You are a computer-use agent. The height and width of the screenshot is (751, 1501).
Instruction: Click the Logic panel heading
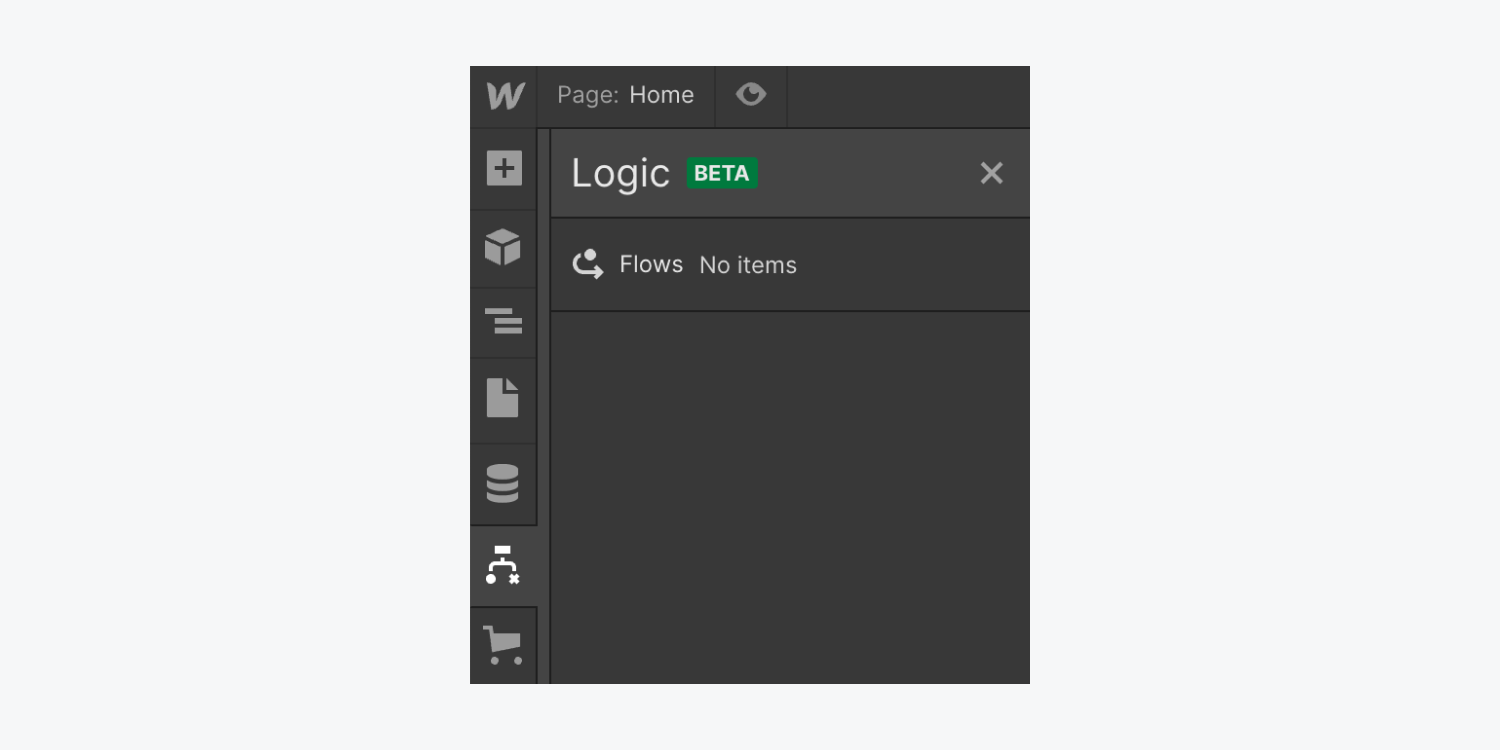click(x=620, y=173)
